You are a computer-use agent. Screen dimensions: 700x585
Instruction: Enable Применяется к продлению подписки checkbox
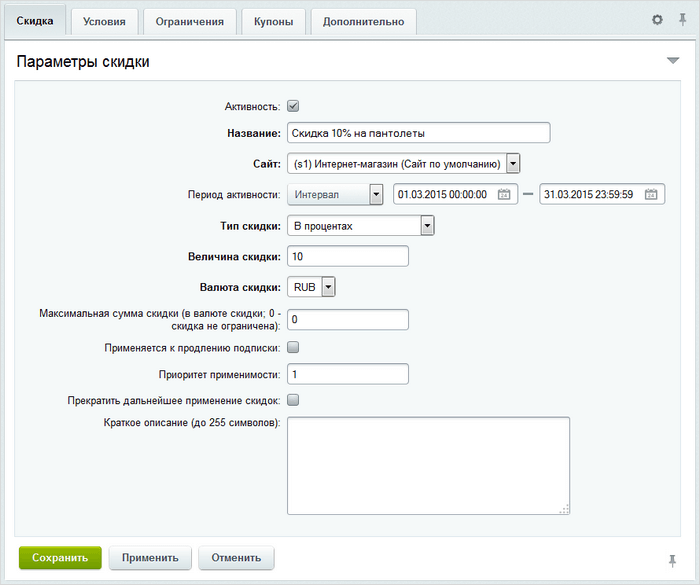click(293, 348)
